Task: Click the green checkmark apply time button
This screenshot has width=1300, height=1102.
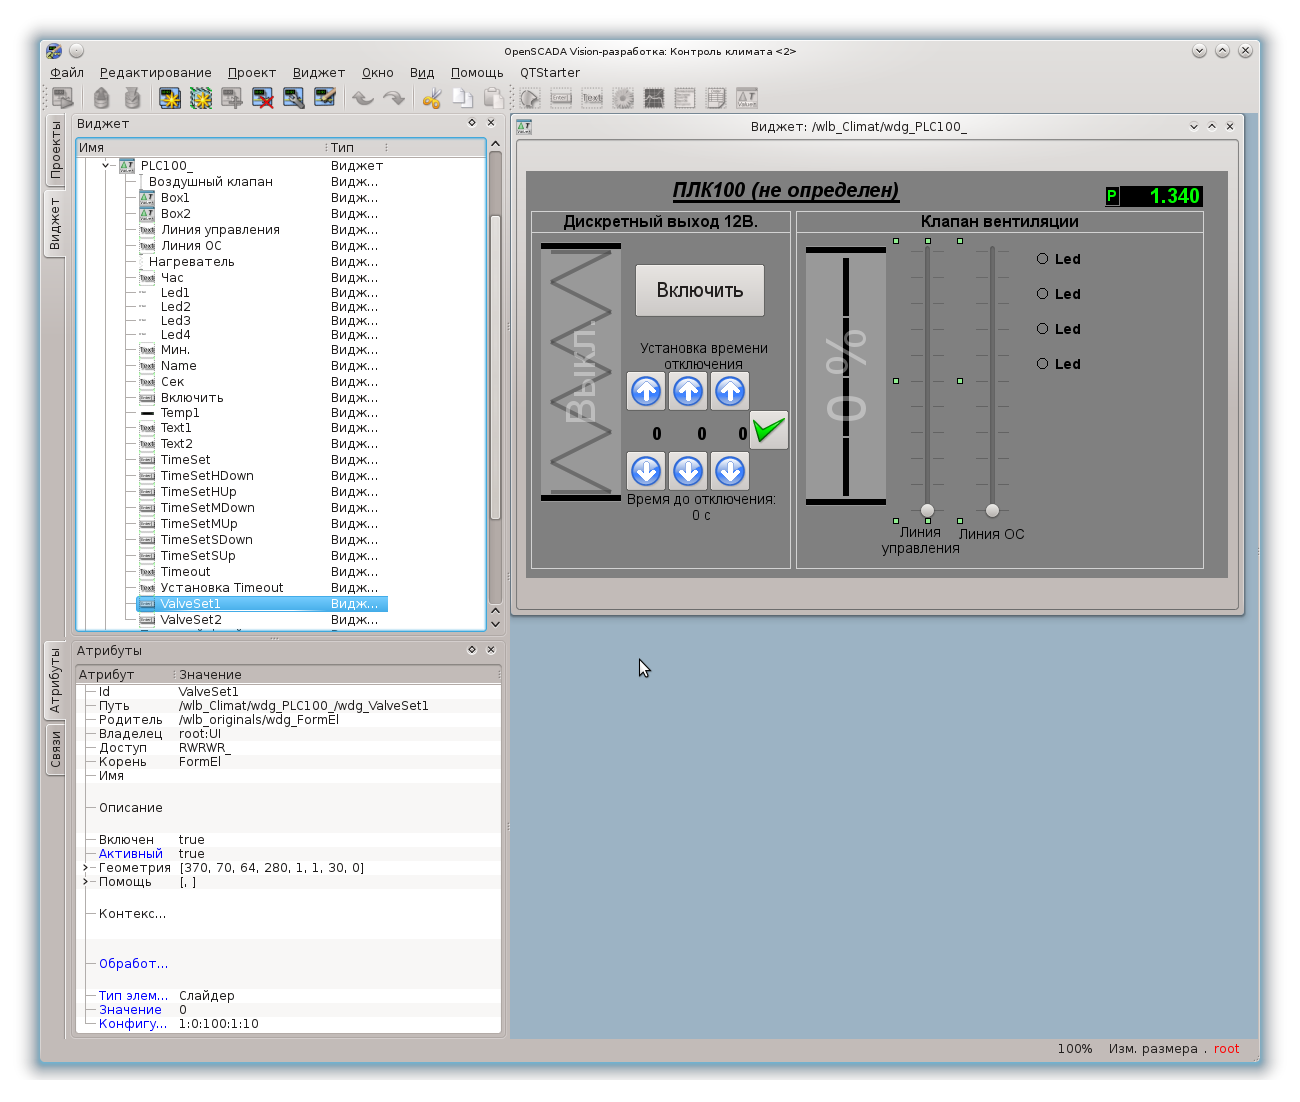Action: [768, 430]
